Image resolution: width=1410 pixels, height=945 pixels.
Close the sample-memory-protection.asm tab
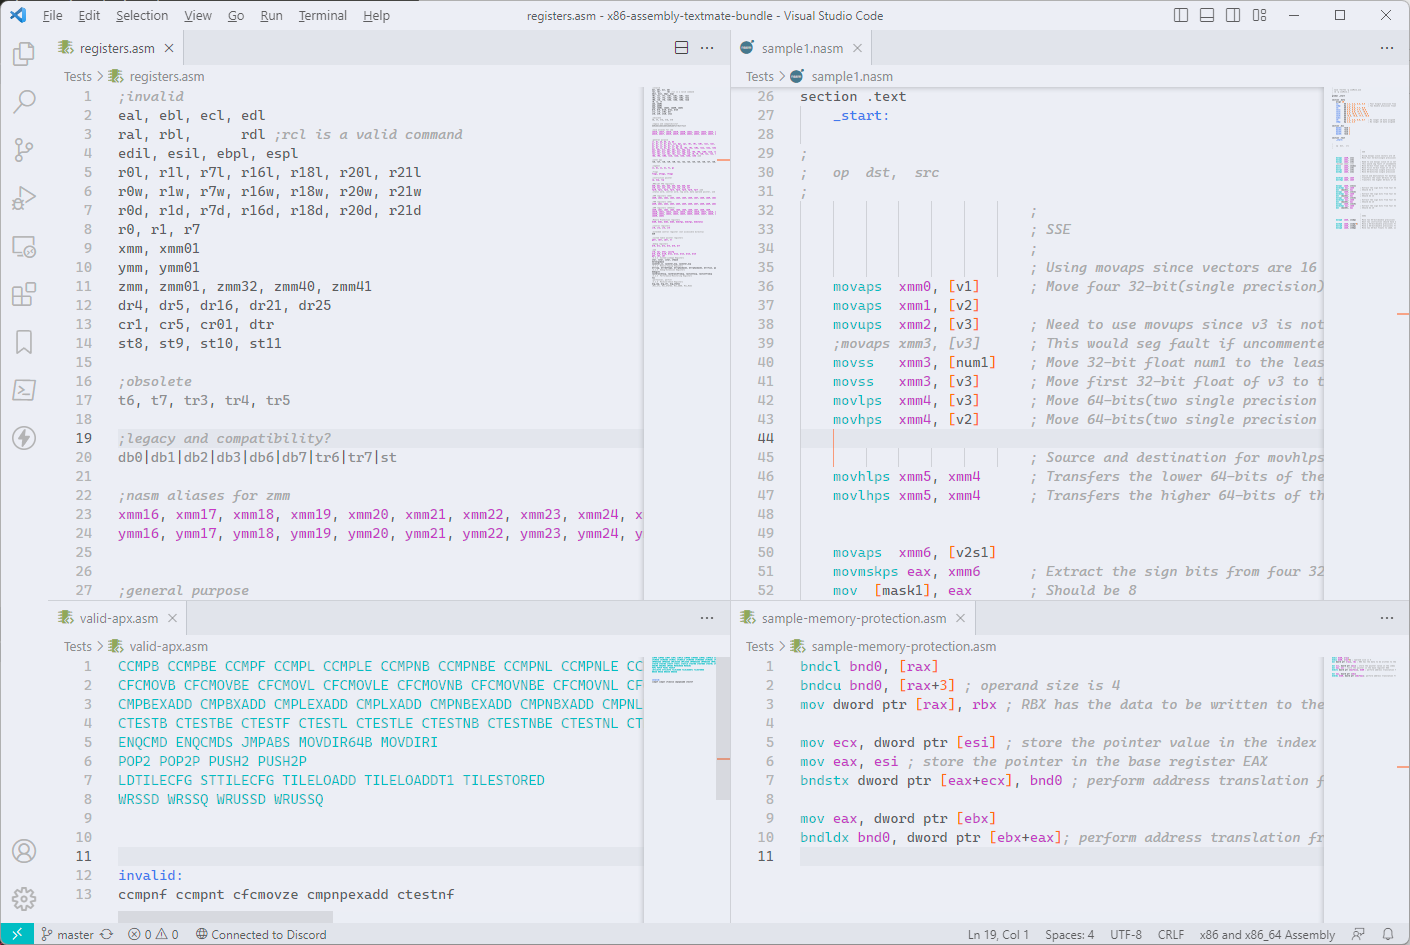pyautogui.click(x=960, y=618)
